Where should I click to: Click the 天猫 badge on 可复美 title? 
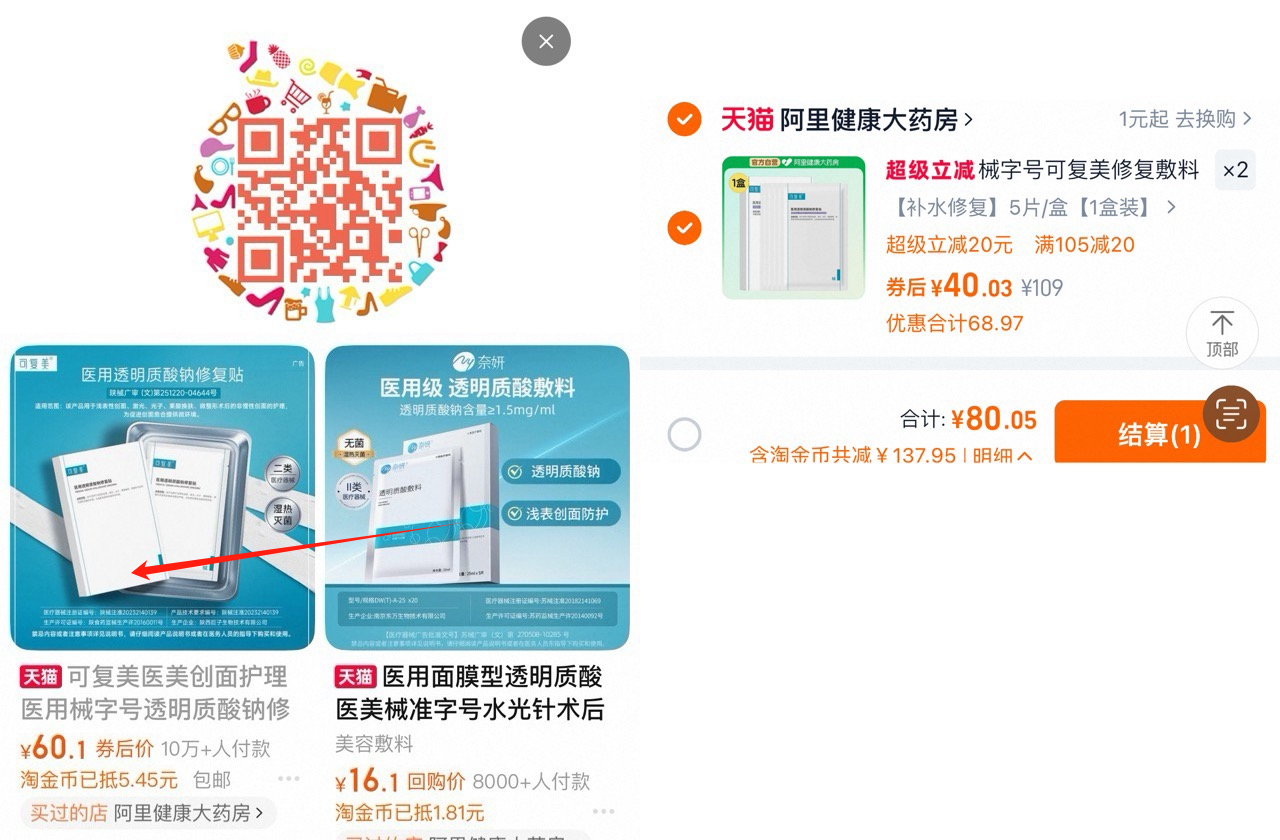41,677
